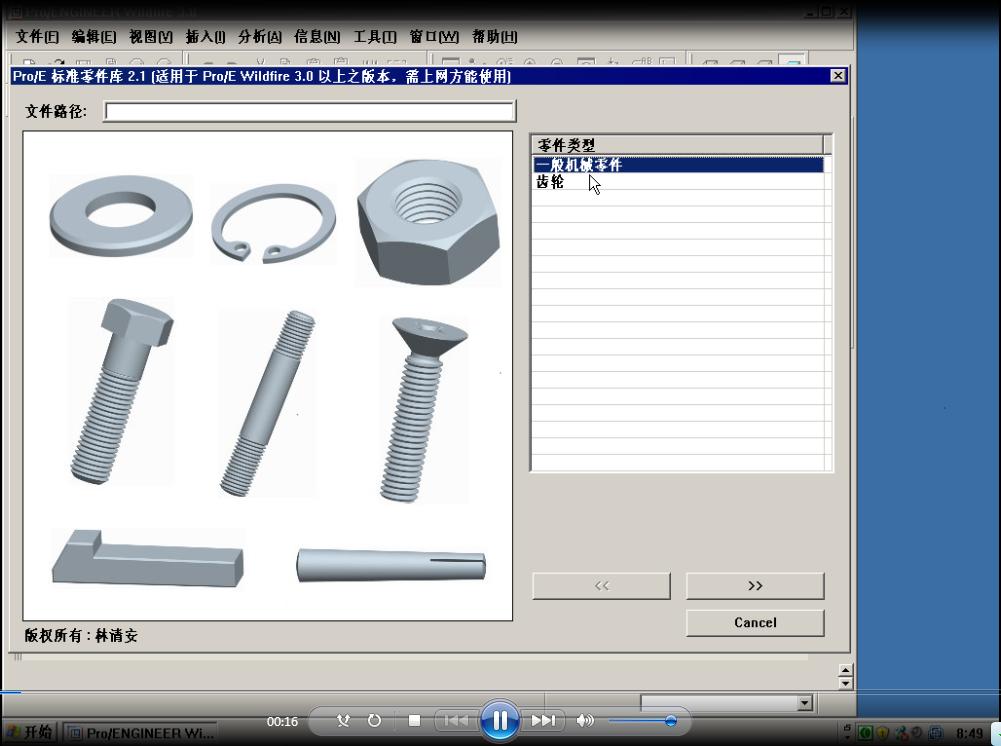1001x746 pixels.
Task: Open the 插入(I) menu
Action: click(x=205, y=37)
